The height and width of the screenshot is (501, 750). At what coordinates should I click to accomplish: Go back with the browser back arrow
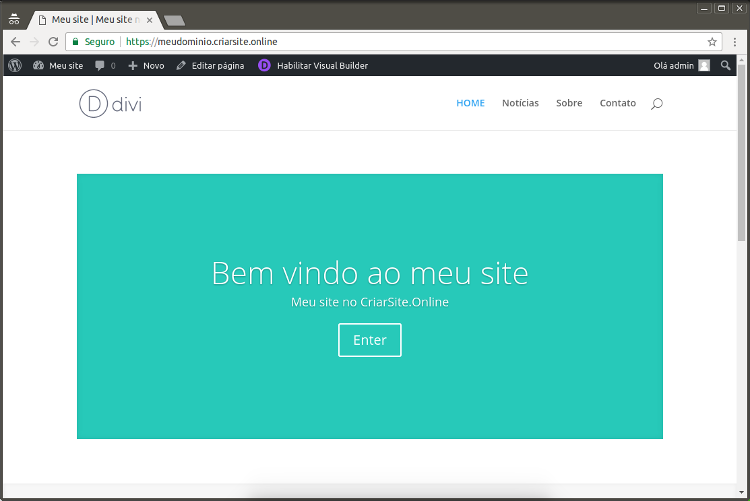pyautogui.click(x=15, y=42)
